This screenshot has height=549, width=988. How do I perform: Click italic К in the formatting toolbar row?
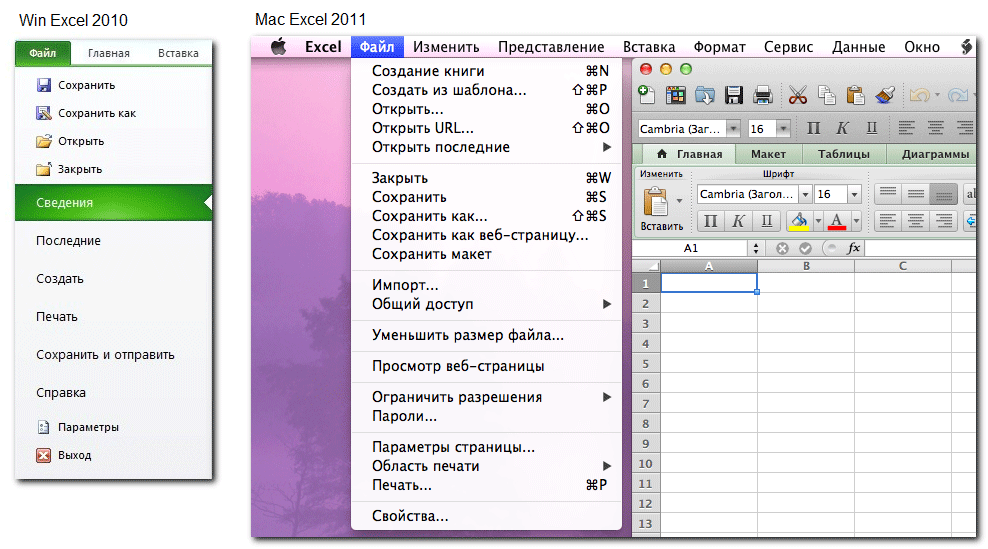pyautogui.click(x=842, y=129)
